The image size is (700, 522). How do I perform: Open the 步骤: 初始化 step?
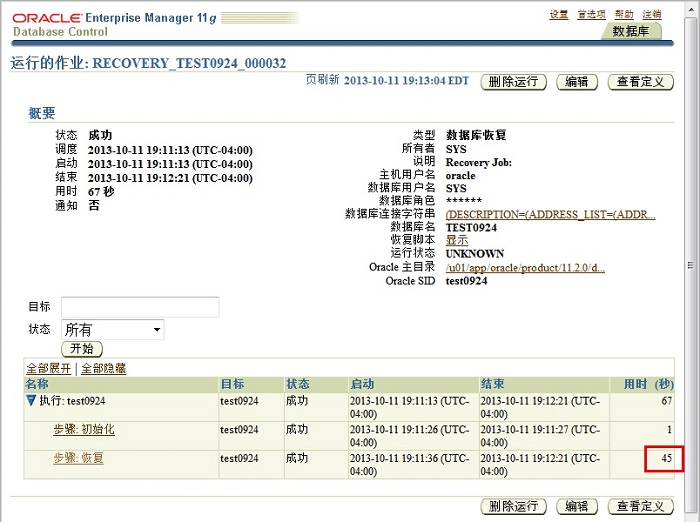click(84, 429)
